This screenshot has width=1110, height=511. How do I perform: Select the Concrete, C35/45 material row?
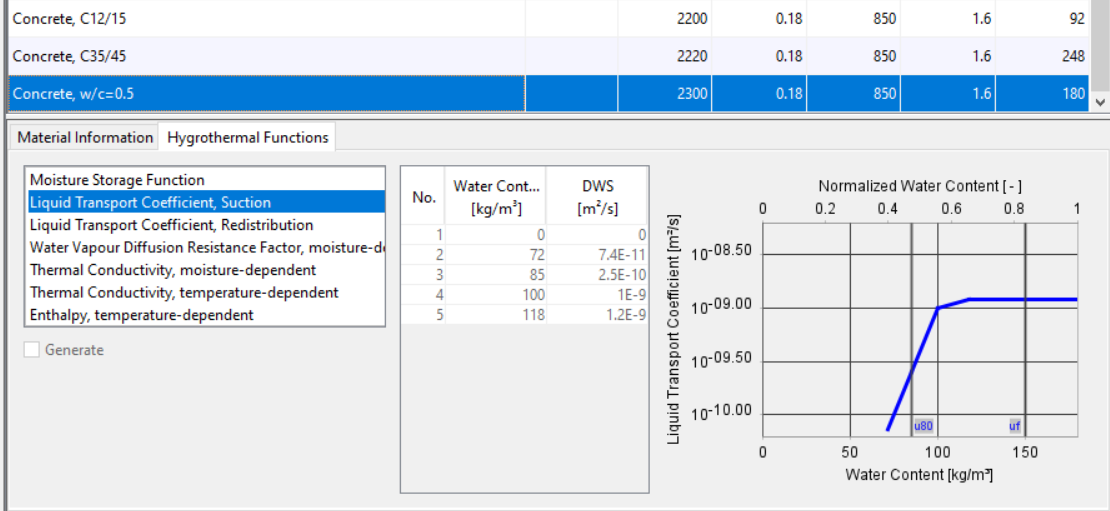pyautogui.click(x=548, y=56)
